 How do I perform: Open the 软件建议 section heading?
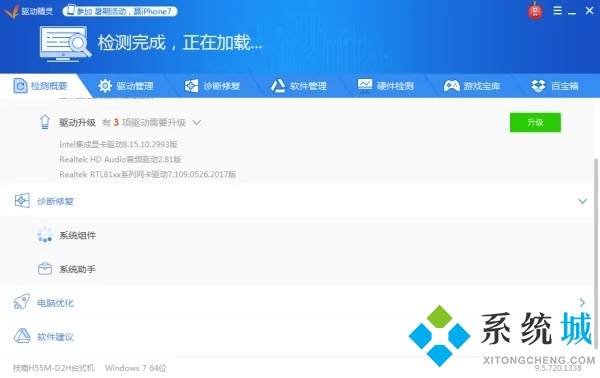(55, 337)
